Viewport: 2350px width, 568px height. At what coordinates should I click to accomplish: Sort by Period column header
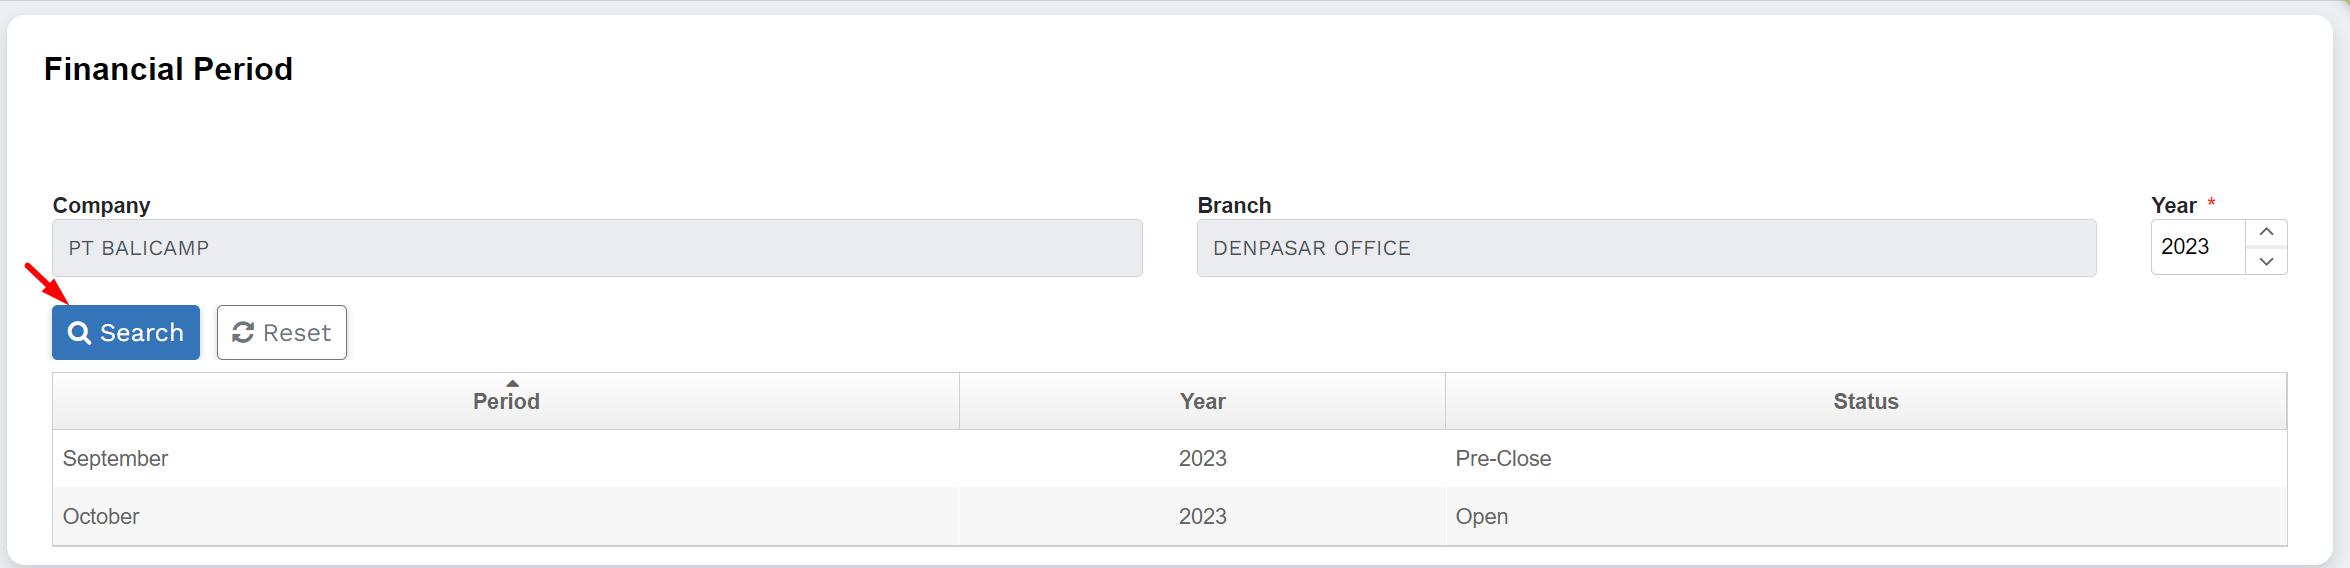(x=506, y=402)
